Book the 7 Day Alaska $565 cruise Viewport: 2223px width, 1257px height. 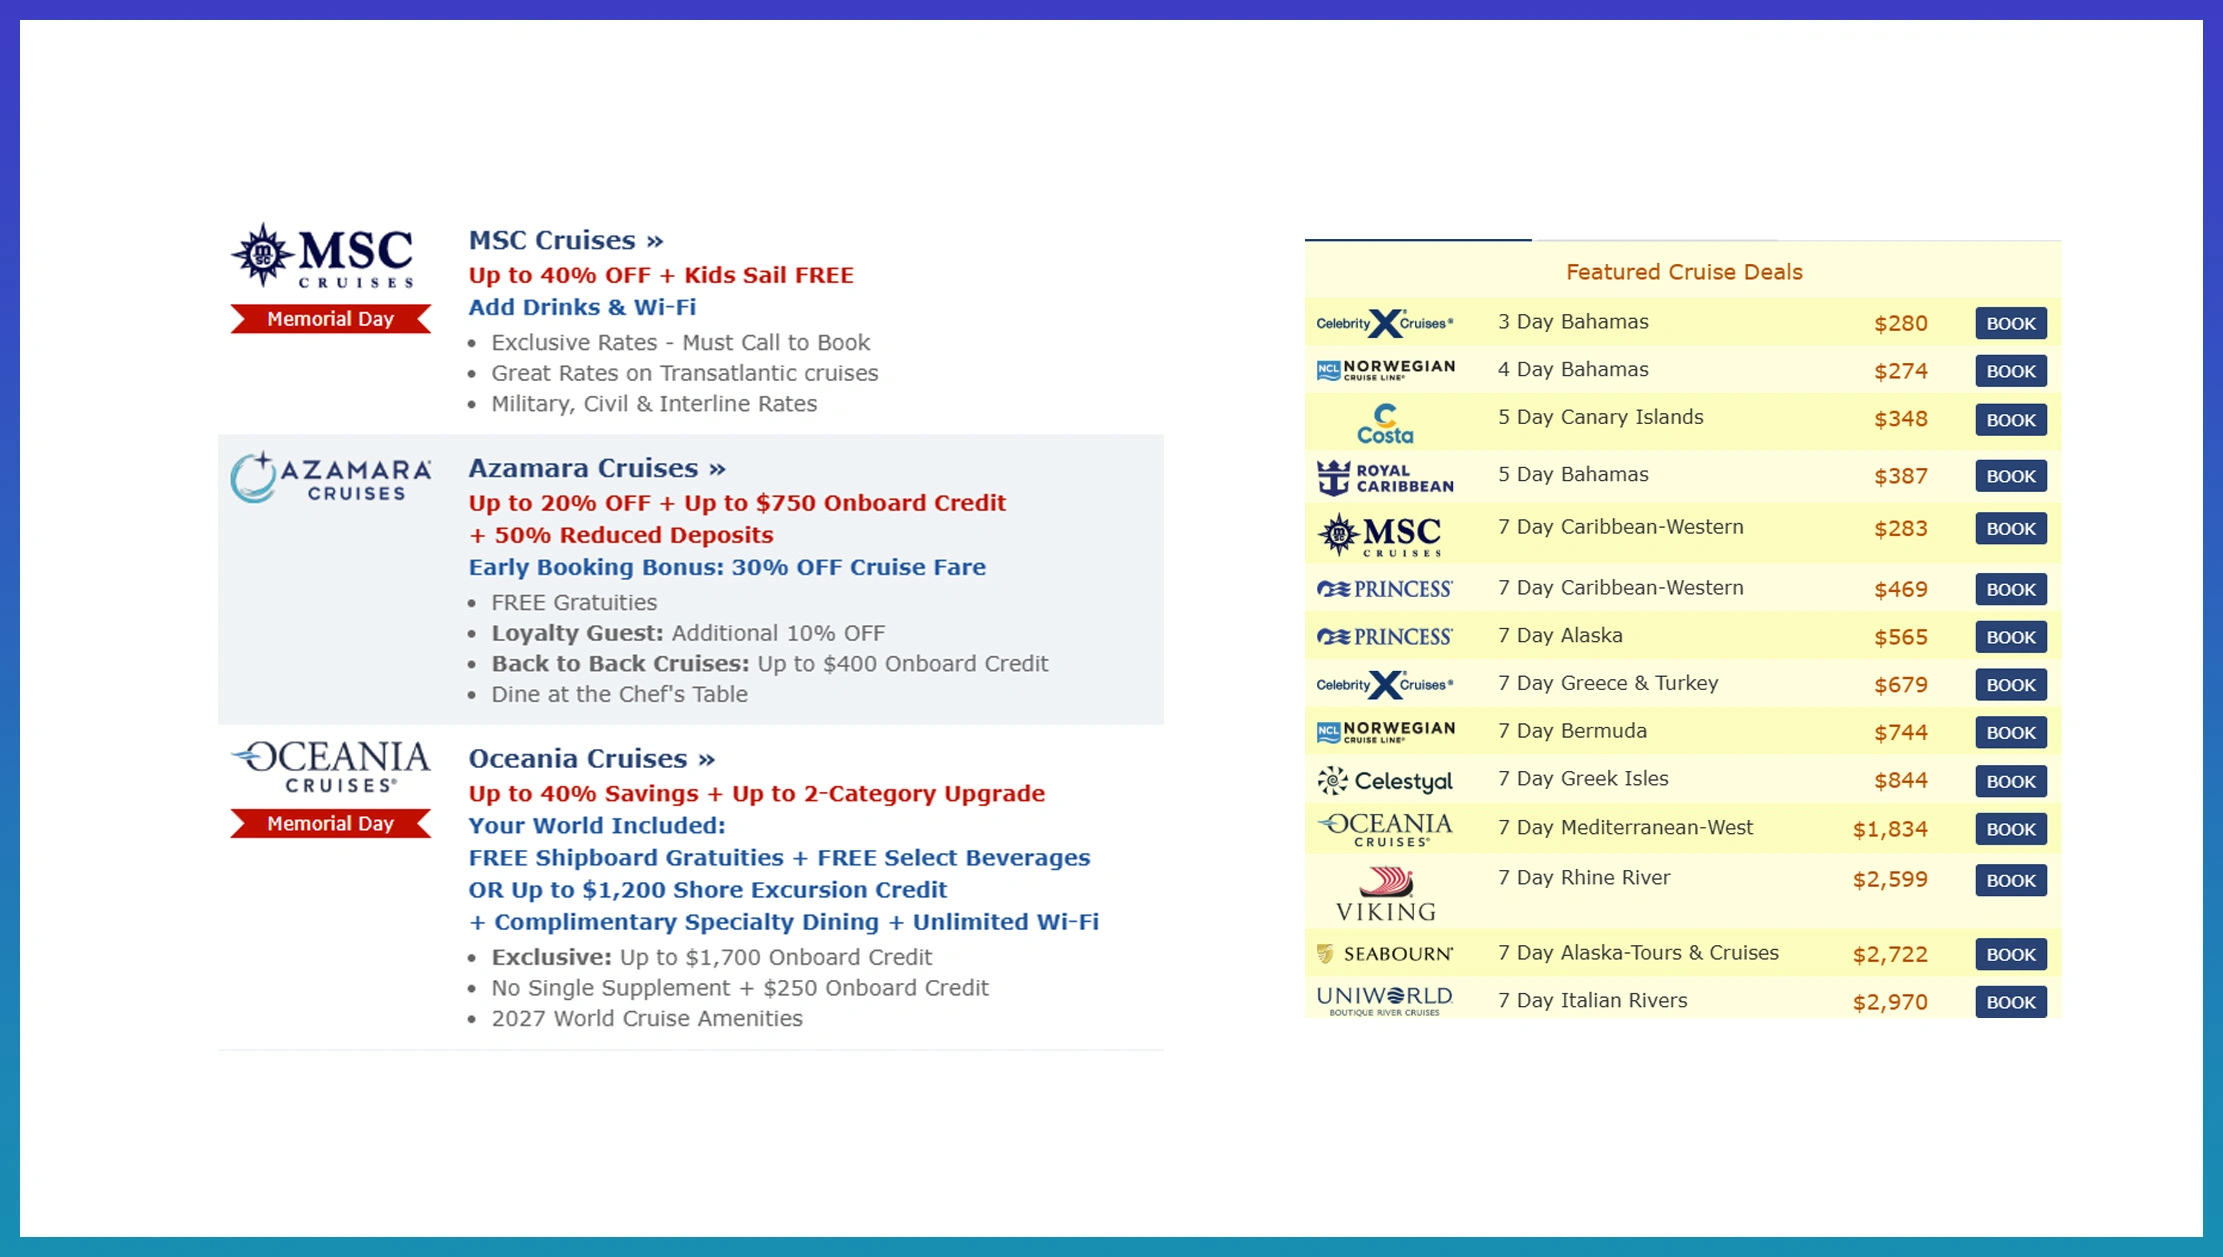(2011, 637)
